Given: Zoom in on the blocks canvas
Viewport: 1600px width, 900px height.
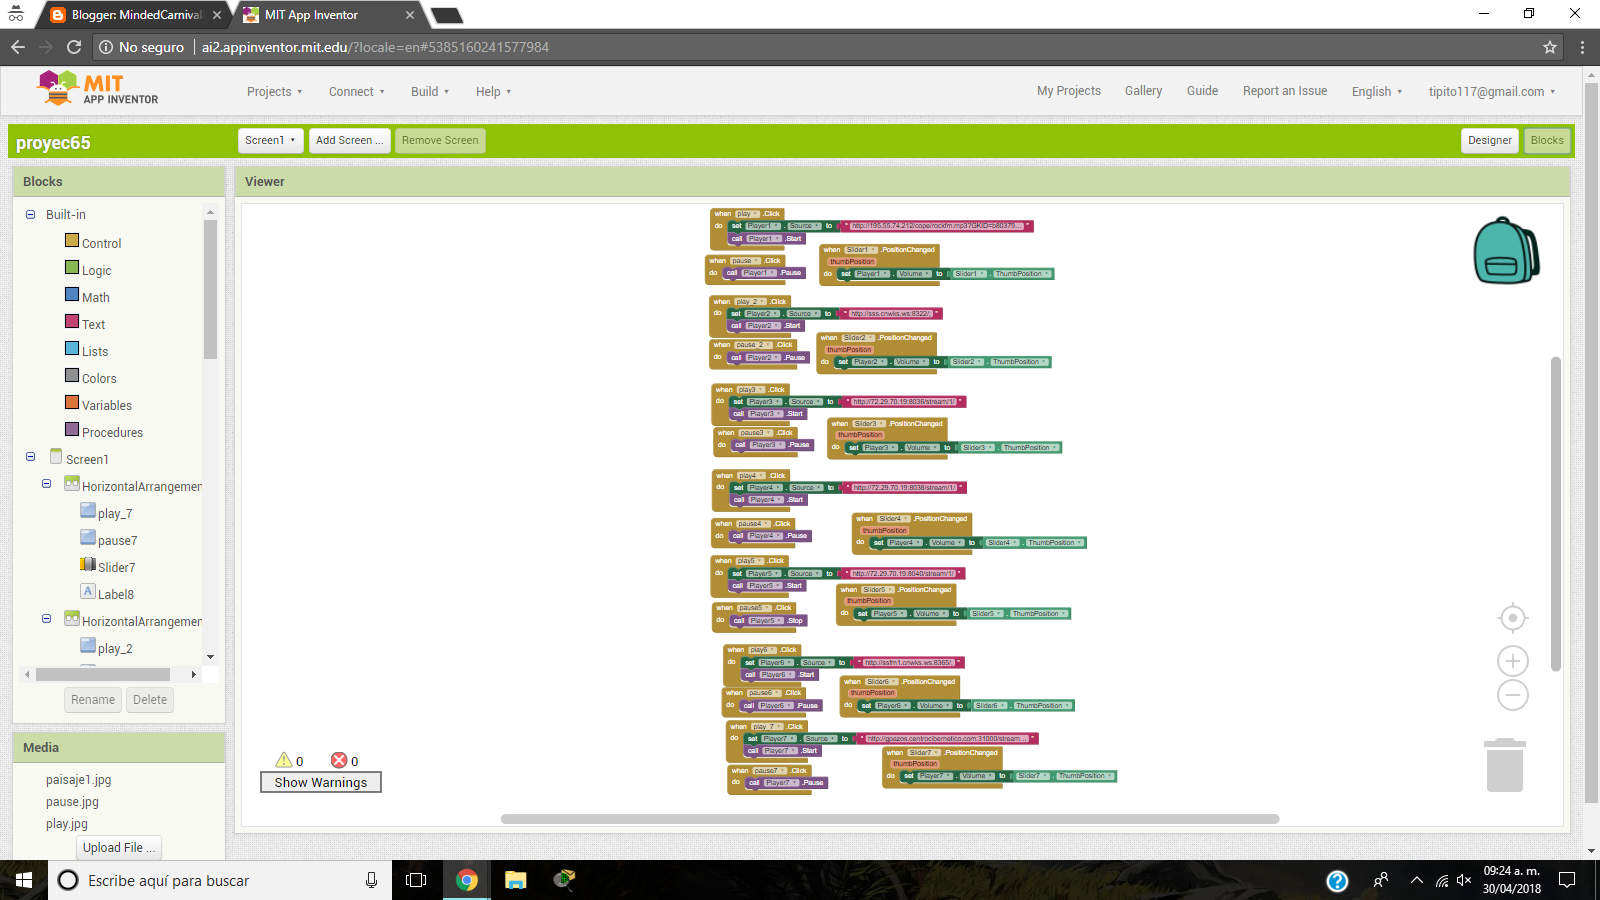Looking at the screenshot, I should [1513, 660].
